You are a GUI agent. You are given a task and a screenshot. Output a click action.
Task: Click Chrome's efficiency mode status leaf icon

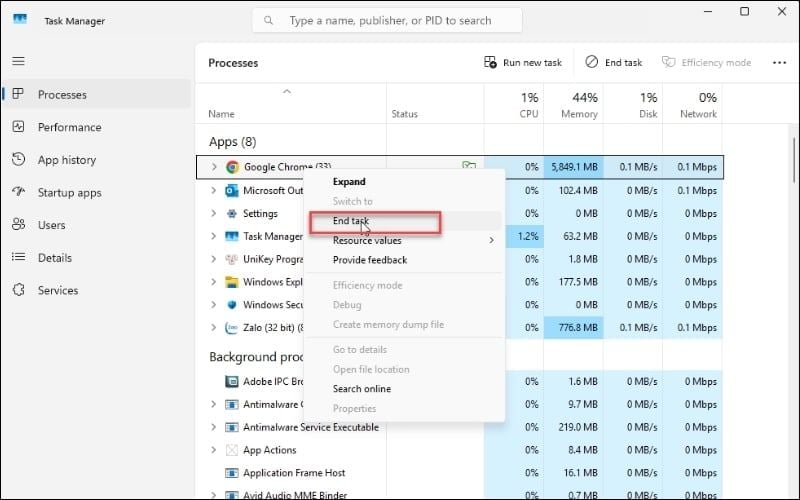tap(469, 165)
